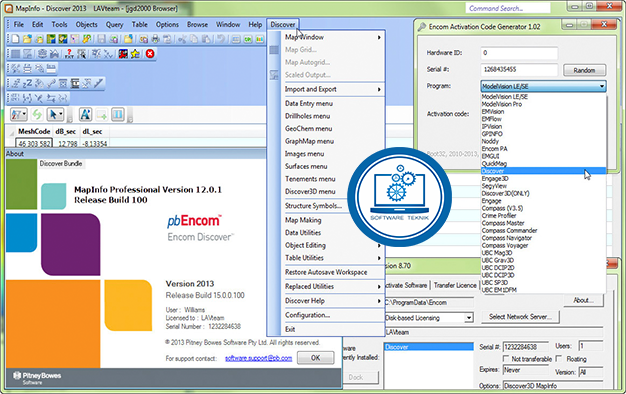Click the Cut scissors icon
The width and height of the screenshot is (626, 394).
[x=182, y=39]
